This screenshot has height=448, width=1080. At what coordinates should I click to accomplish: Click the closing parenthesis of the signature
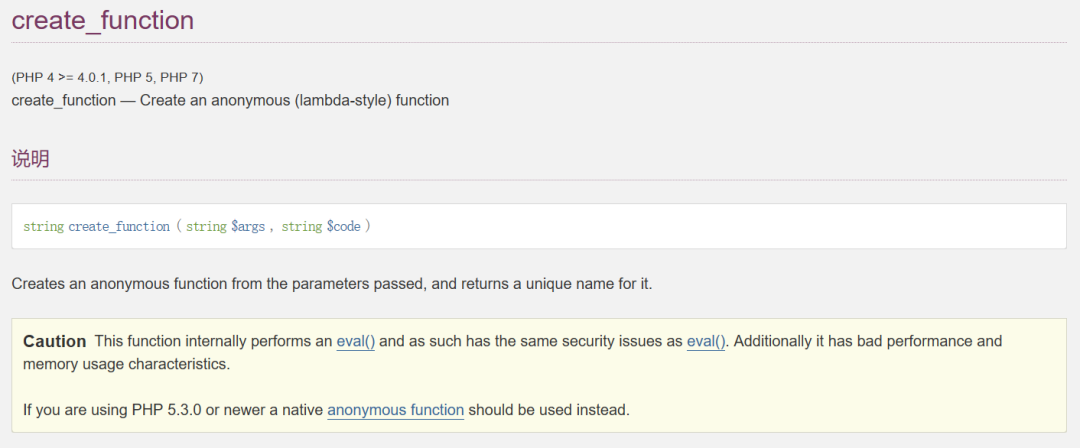click(368, 227)
